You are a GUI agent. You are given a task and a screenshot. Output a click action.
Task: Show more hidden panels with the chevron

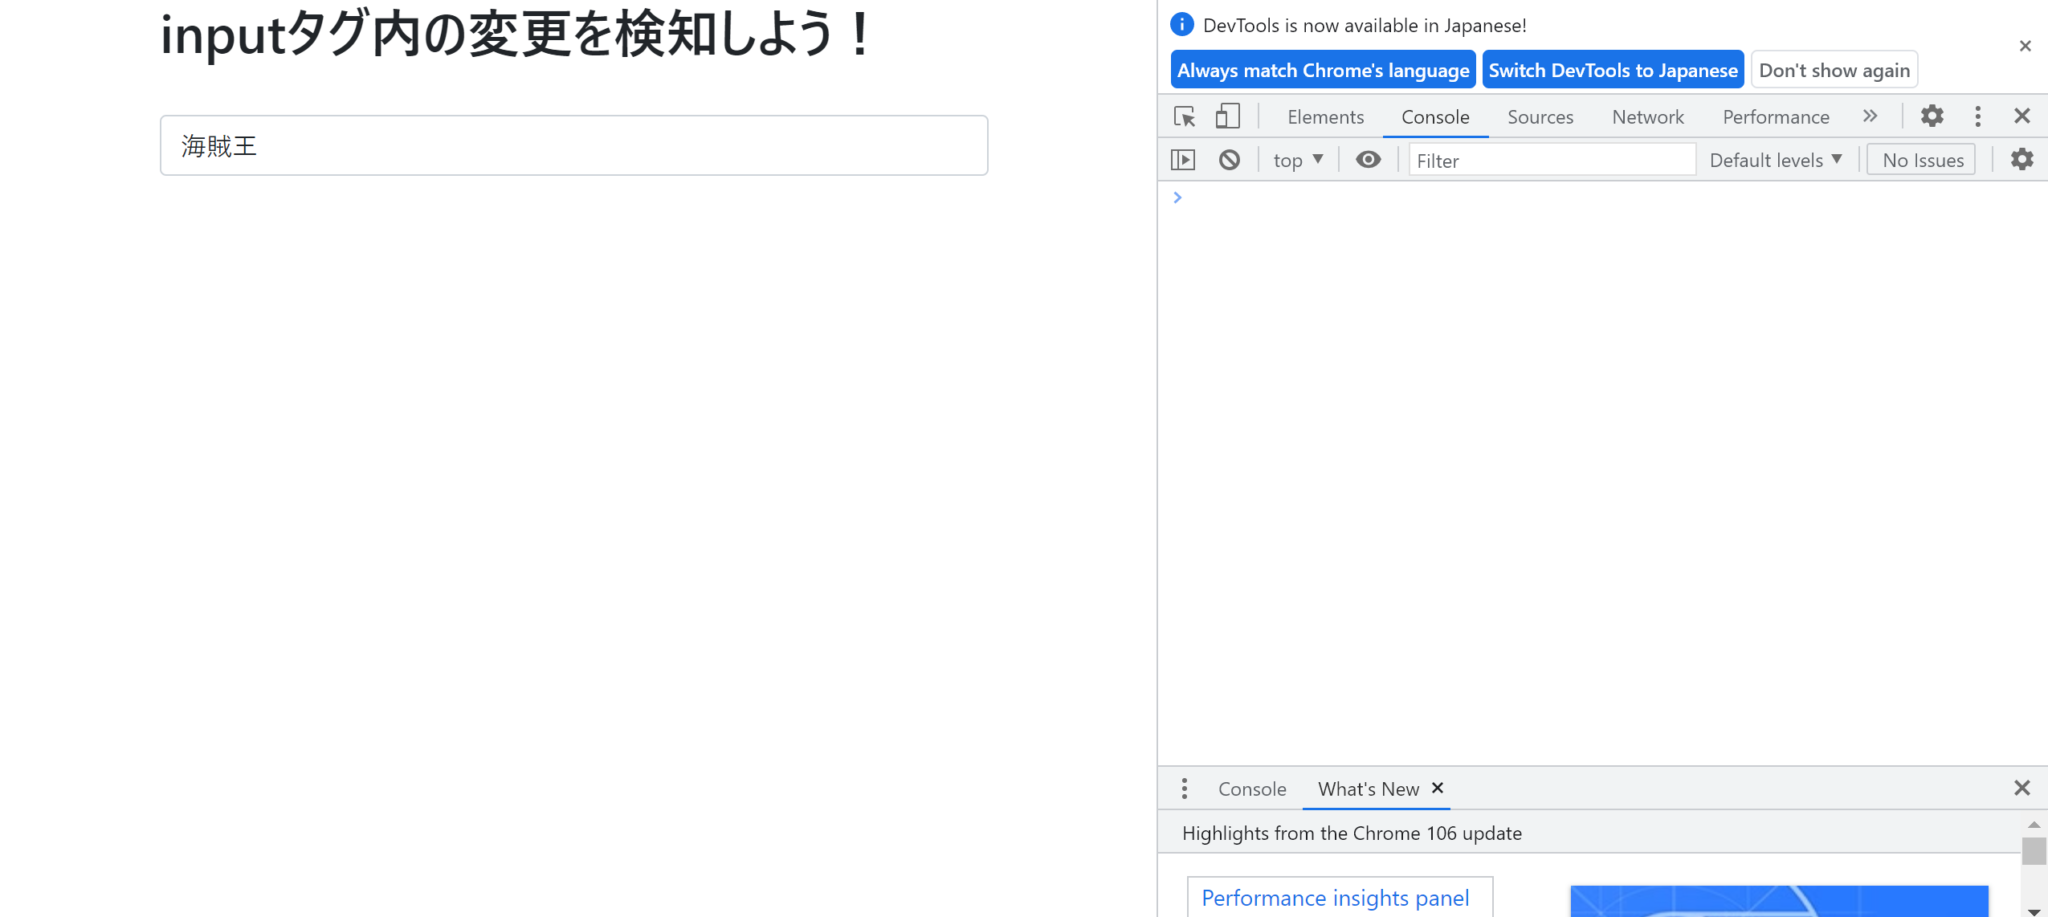[1871, 116]
